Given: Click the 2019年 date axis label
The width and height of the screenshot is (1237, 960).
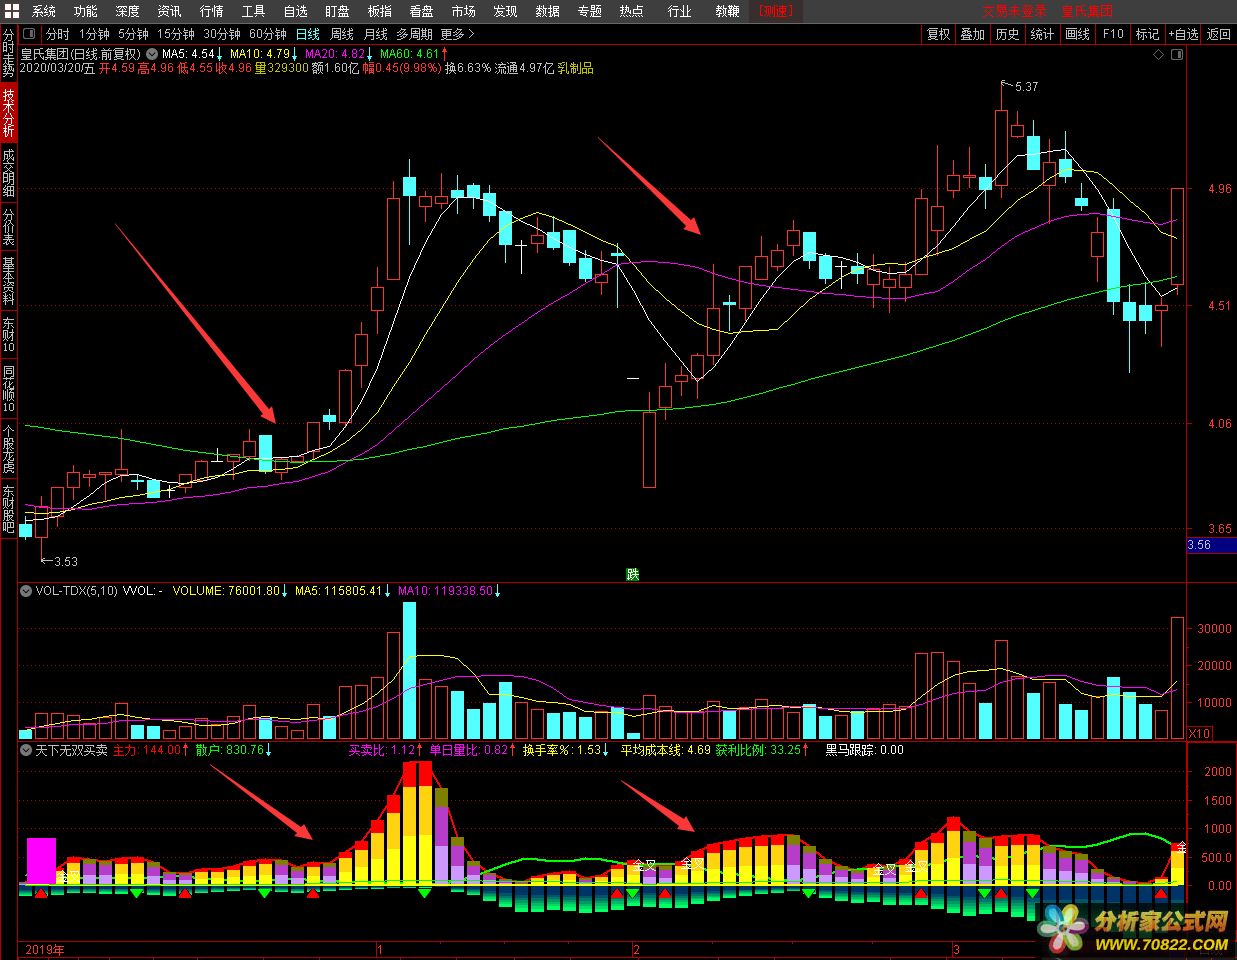Looking at the screenshot, I should [x=44, y=949].
